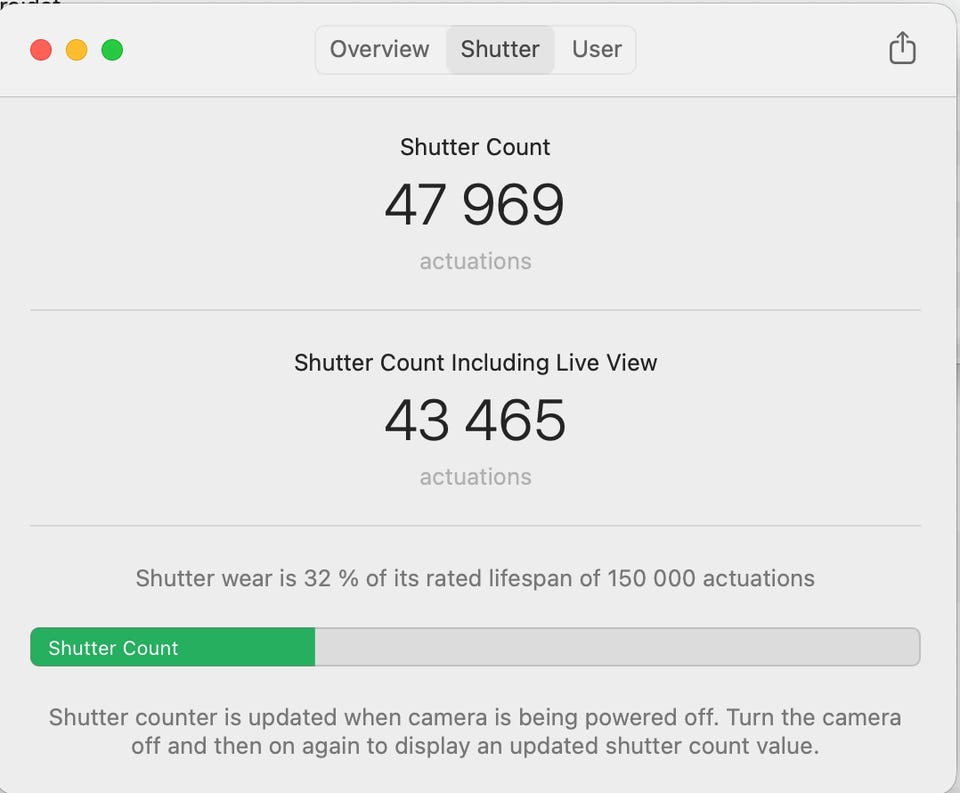Click the unfilled gray part of the wear bar
960x793 pixels.
(x=616, y=647)
